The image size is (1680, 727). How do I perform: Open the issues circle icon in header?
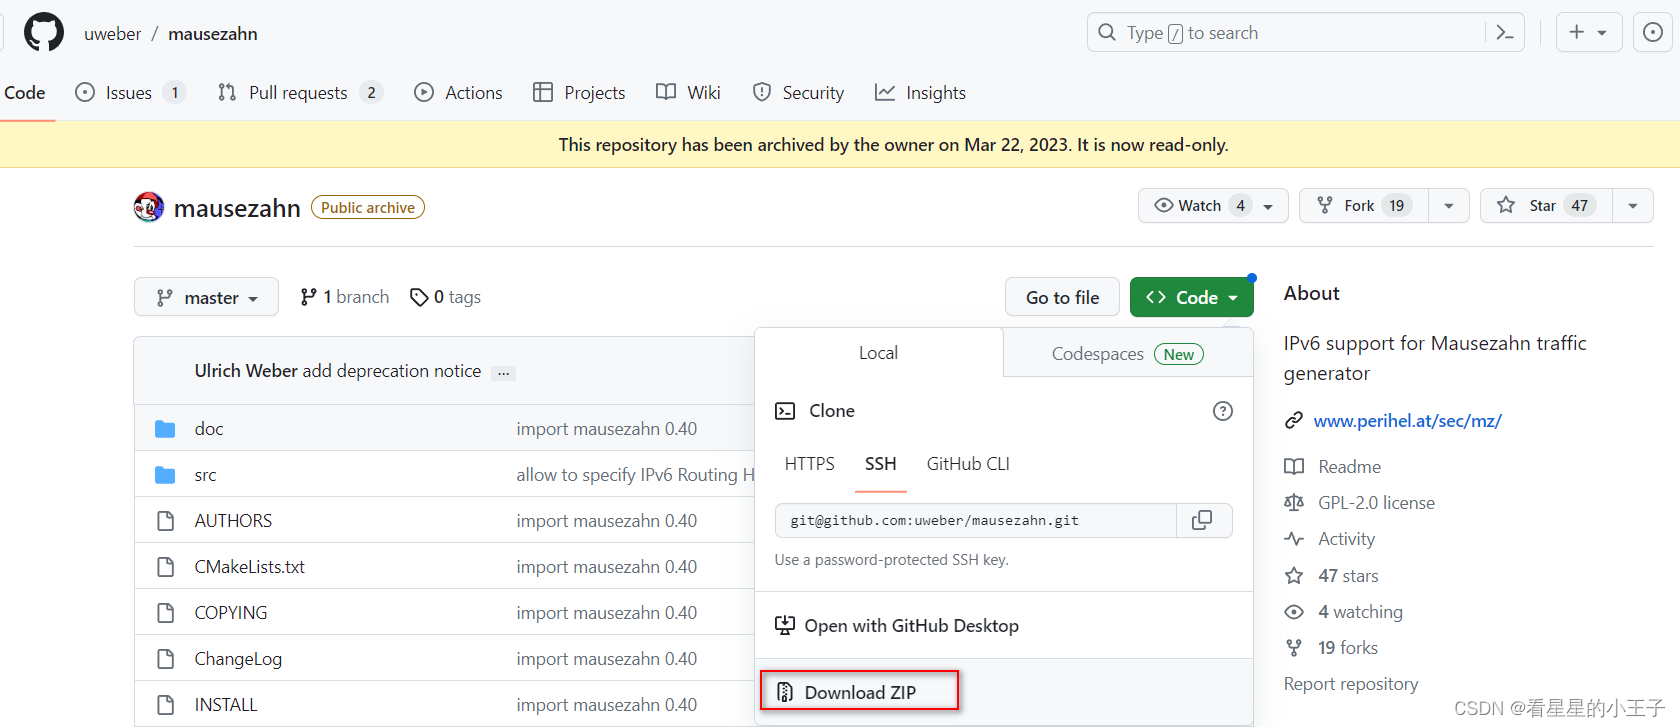(1653, 32)
